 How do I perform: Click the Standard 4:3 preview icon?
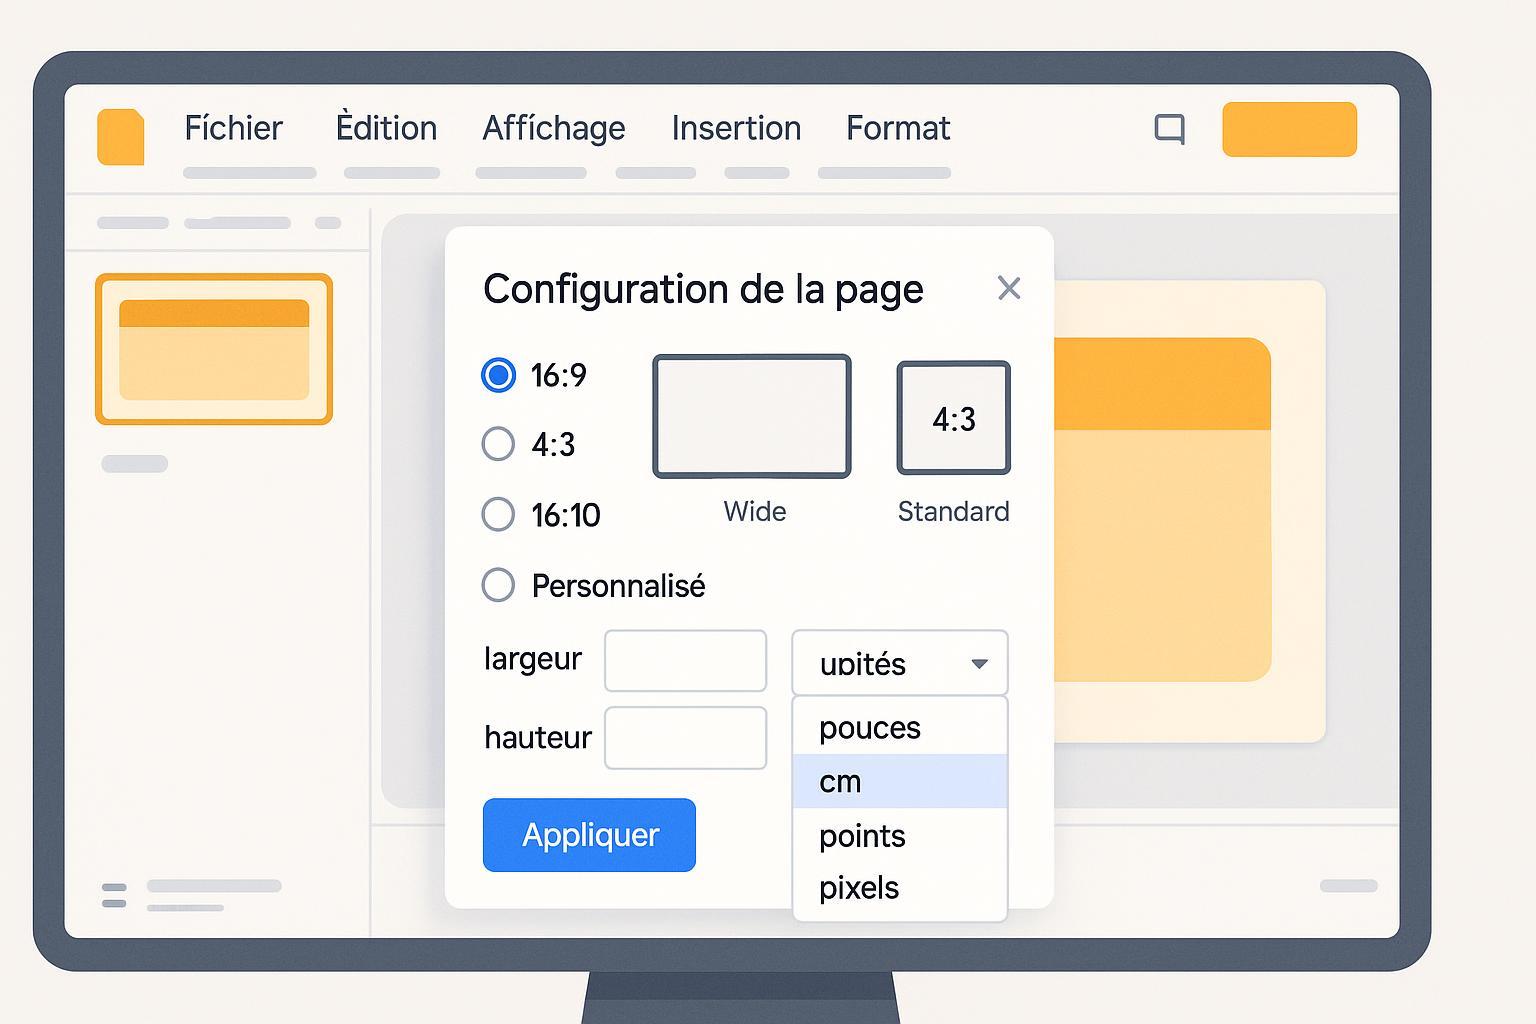click(x=953, y=417)
